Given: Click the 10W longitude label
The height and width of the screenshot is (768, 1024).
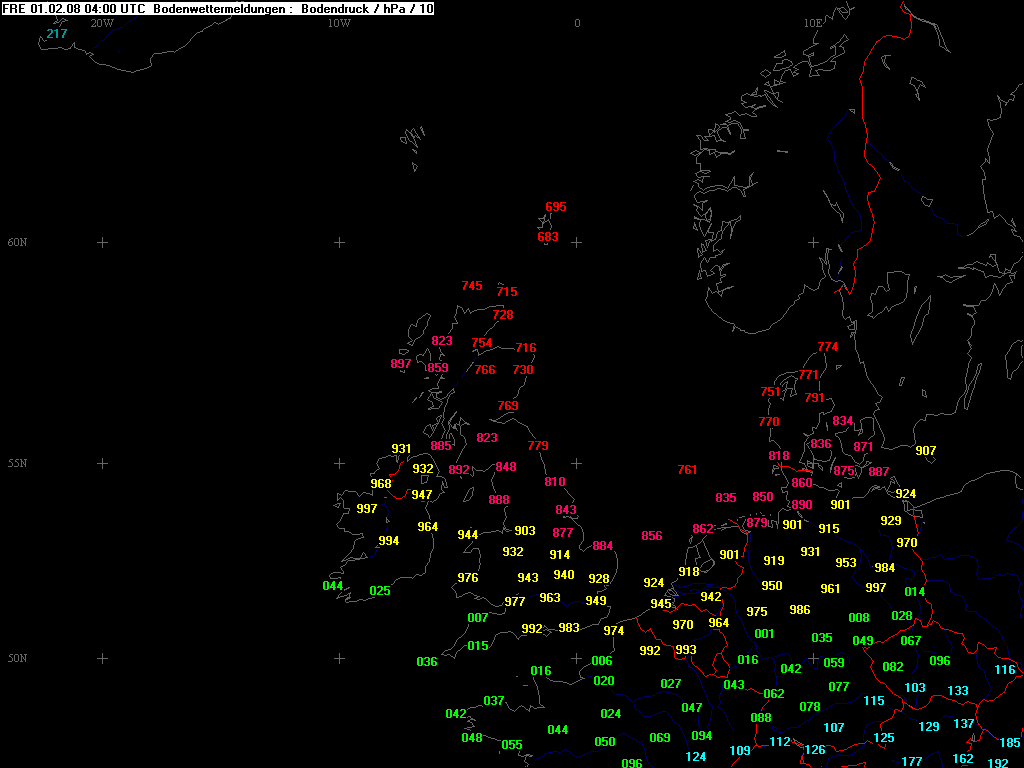Looking at the screenshot, I should [x=339, y=23].
